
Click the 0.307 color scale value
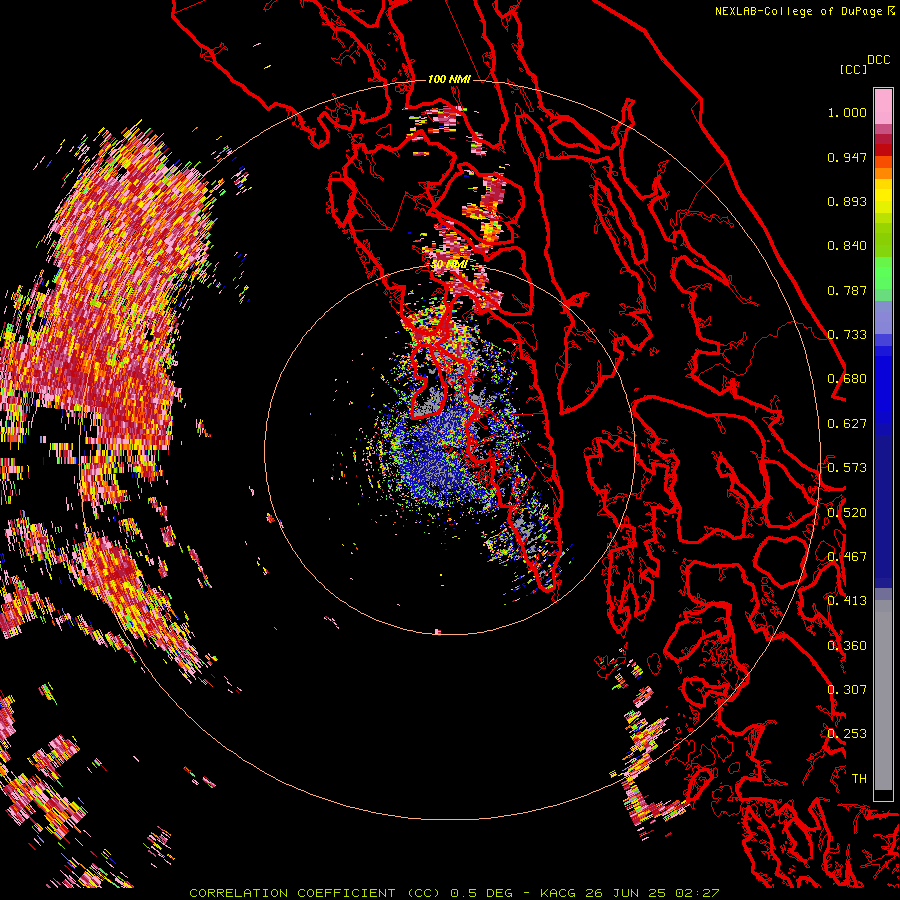tap(847, 689)
